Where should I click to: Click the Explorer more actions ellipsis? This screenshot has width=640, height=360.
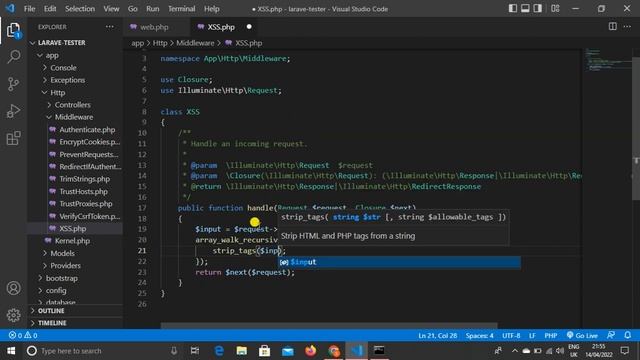tap(110, 27)
